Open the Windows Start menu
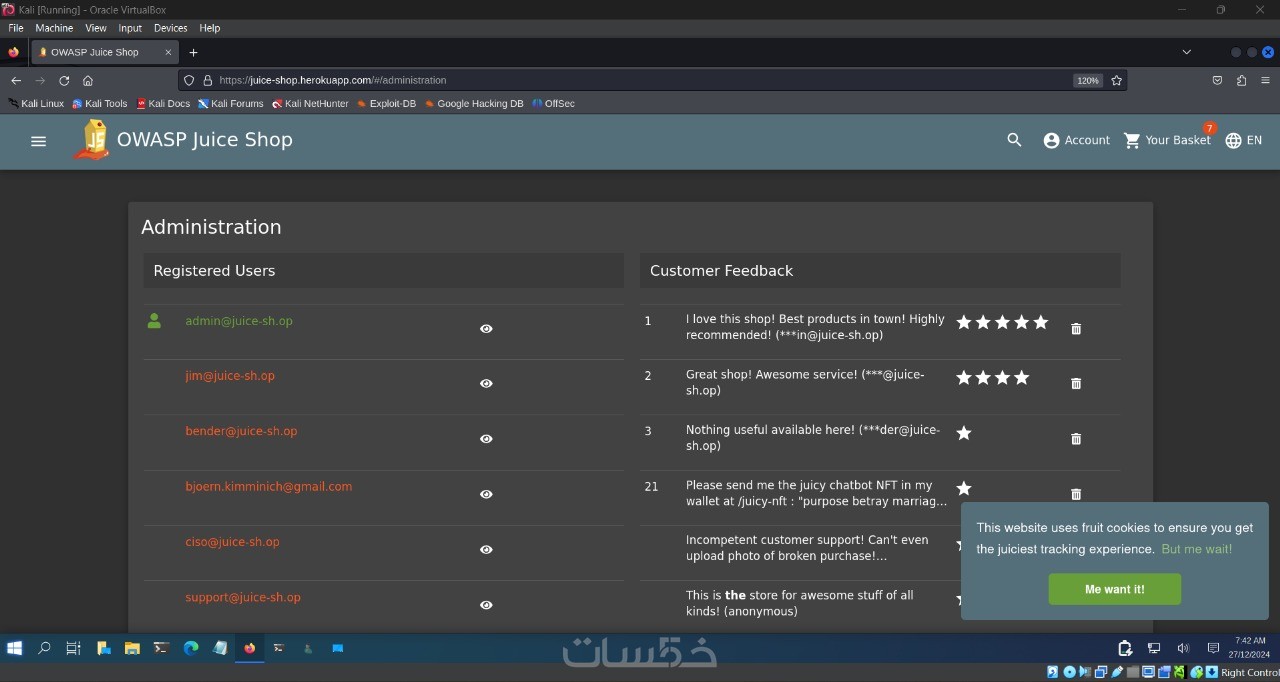This screenshot has height=682, width=1280. [x=14, y=648]
